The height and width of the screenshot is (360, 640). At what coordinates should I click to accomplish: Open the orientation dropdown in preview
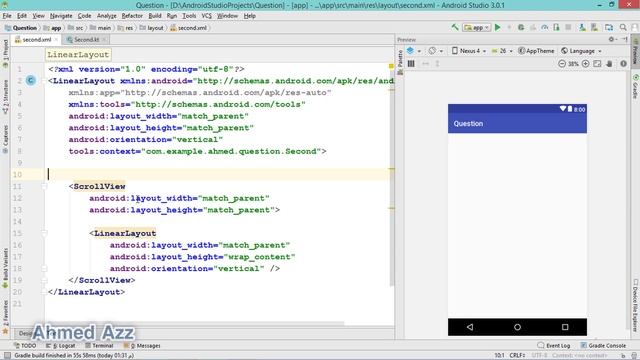pos(436,51)
